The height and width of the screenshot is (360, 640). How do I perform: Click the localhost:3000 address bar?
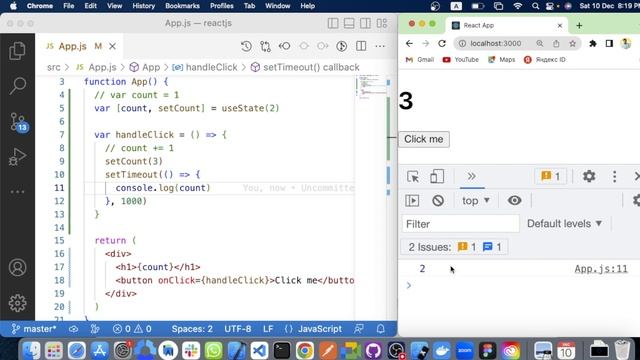point(496,43)
